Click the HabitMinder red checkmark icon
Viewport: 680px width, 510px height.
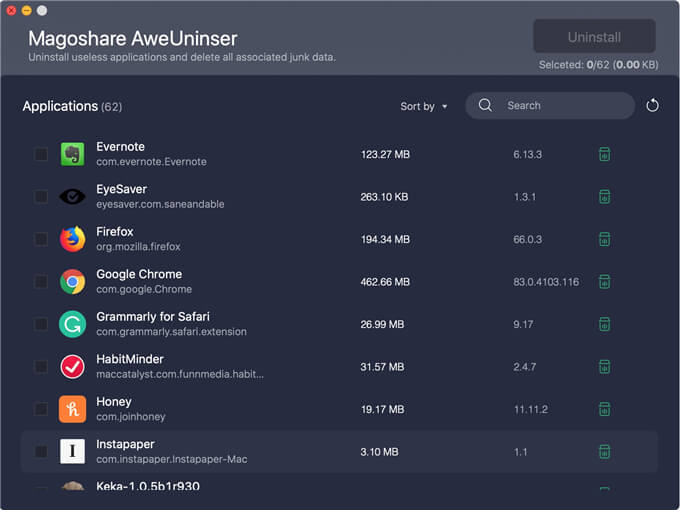coord(72,366)
